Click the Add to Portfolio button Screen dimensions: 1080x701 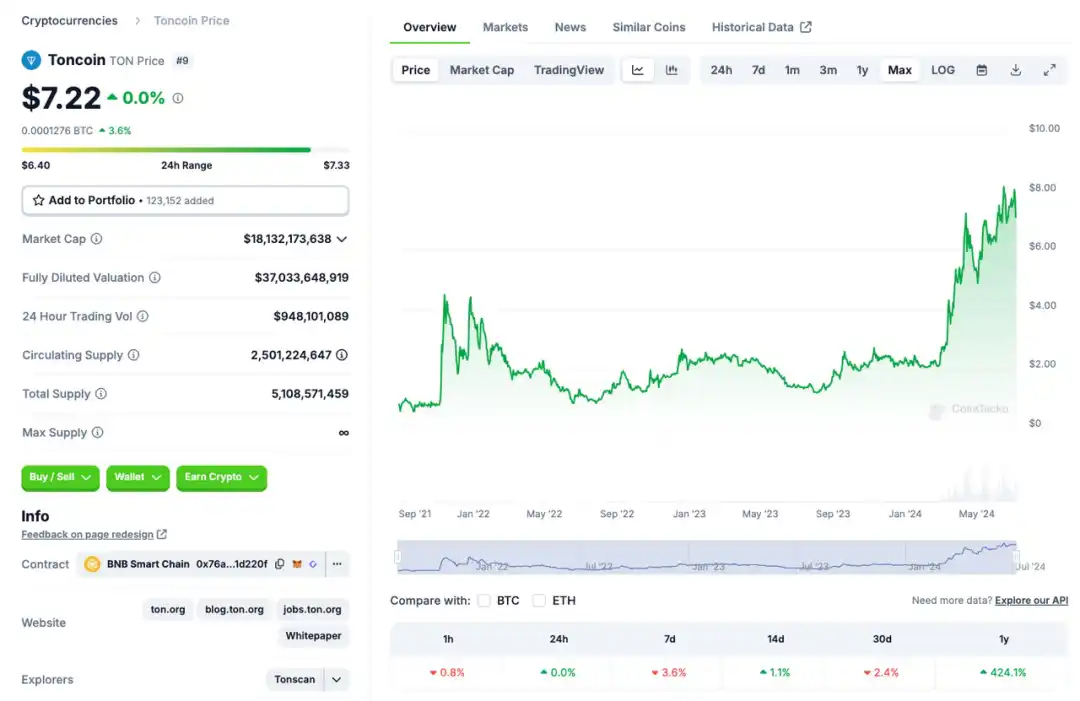click(185, 200)
